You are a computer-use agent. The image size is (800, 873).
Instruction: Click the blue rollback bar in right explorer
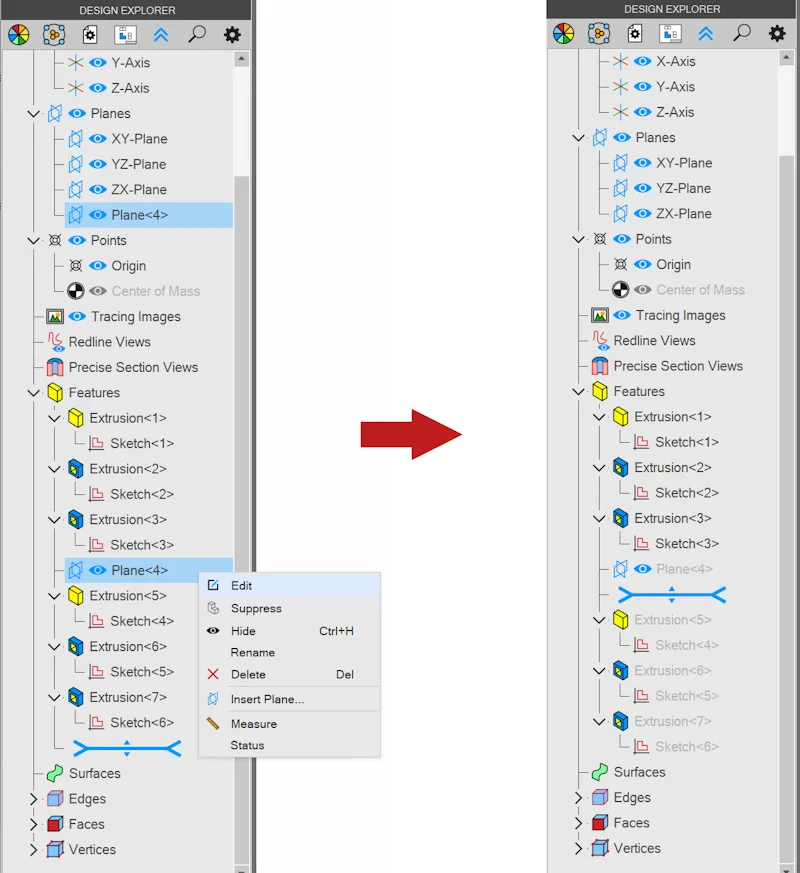click(672, 595)
